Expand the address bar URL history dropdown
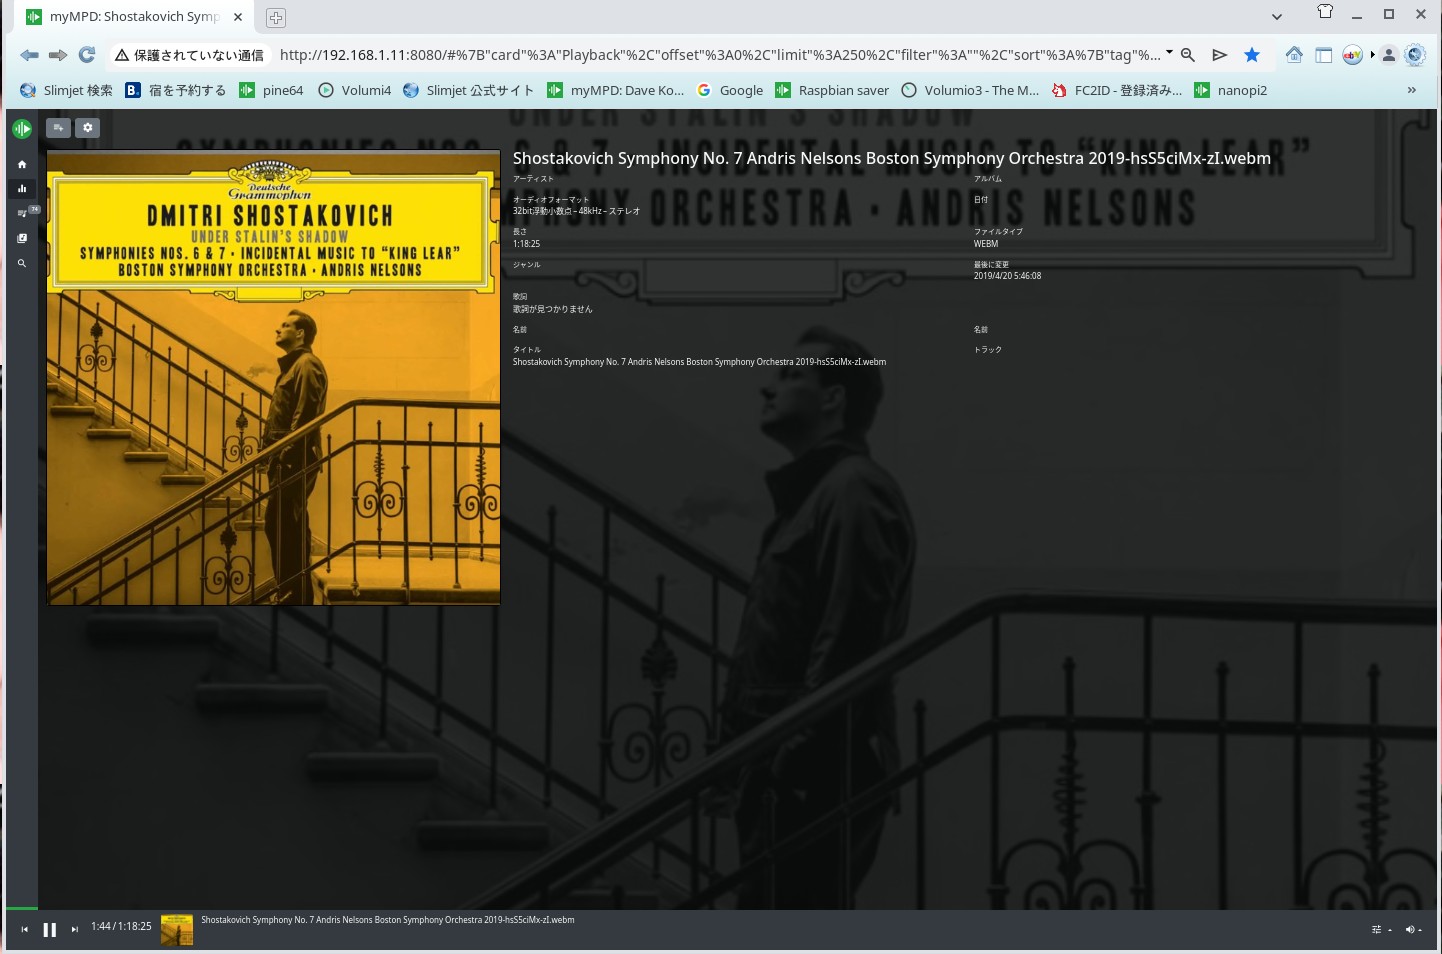Viewport: 1442px width, 954px height. [x=1169, y=53]
